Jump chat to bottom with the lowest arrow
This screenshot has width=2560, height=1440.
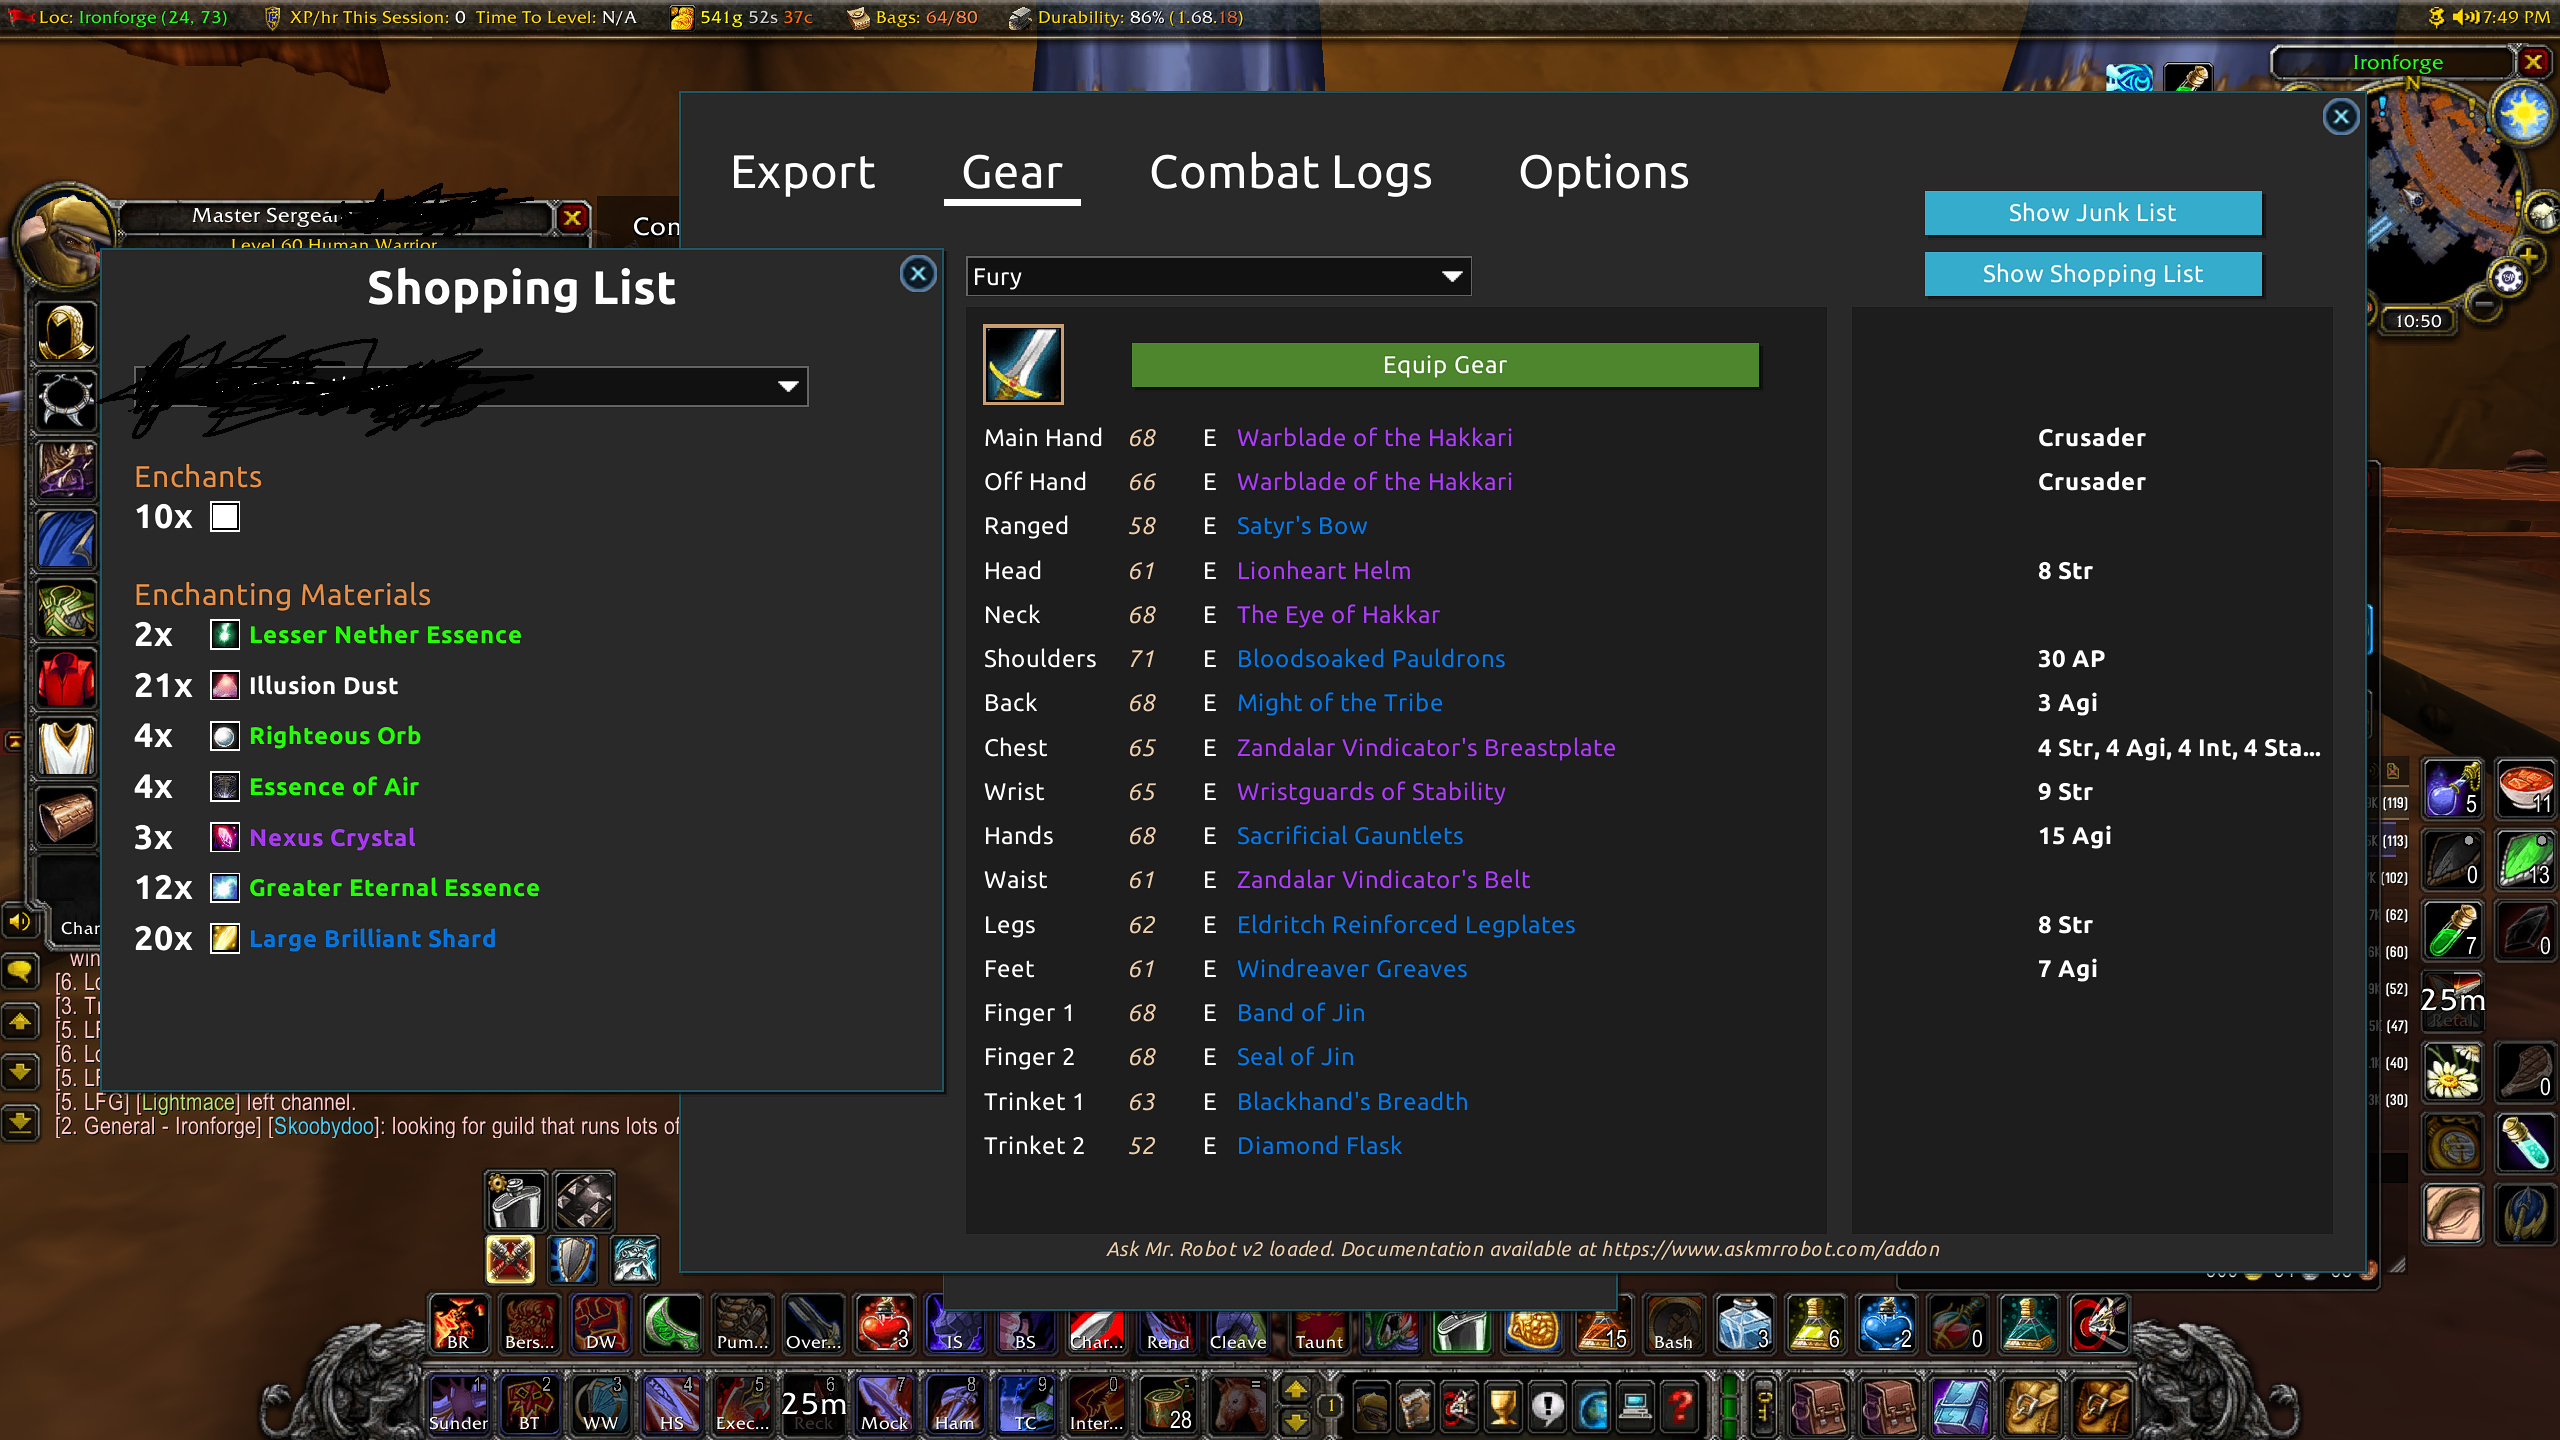pos(19,1122)
